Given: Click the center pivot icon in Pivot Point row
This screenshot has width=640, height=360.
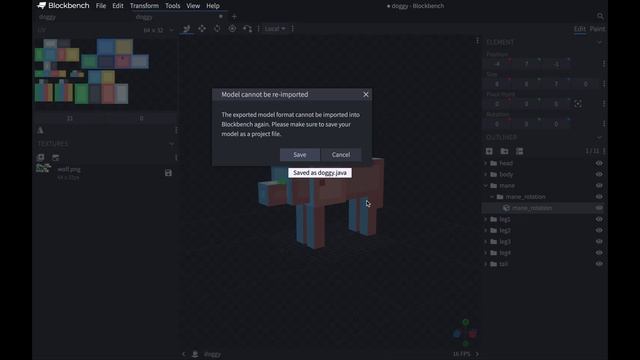Looking at the screenshot, I should click(x=578, y=104).
